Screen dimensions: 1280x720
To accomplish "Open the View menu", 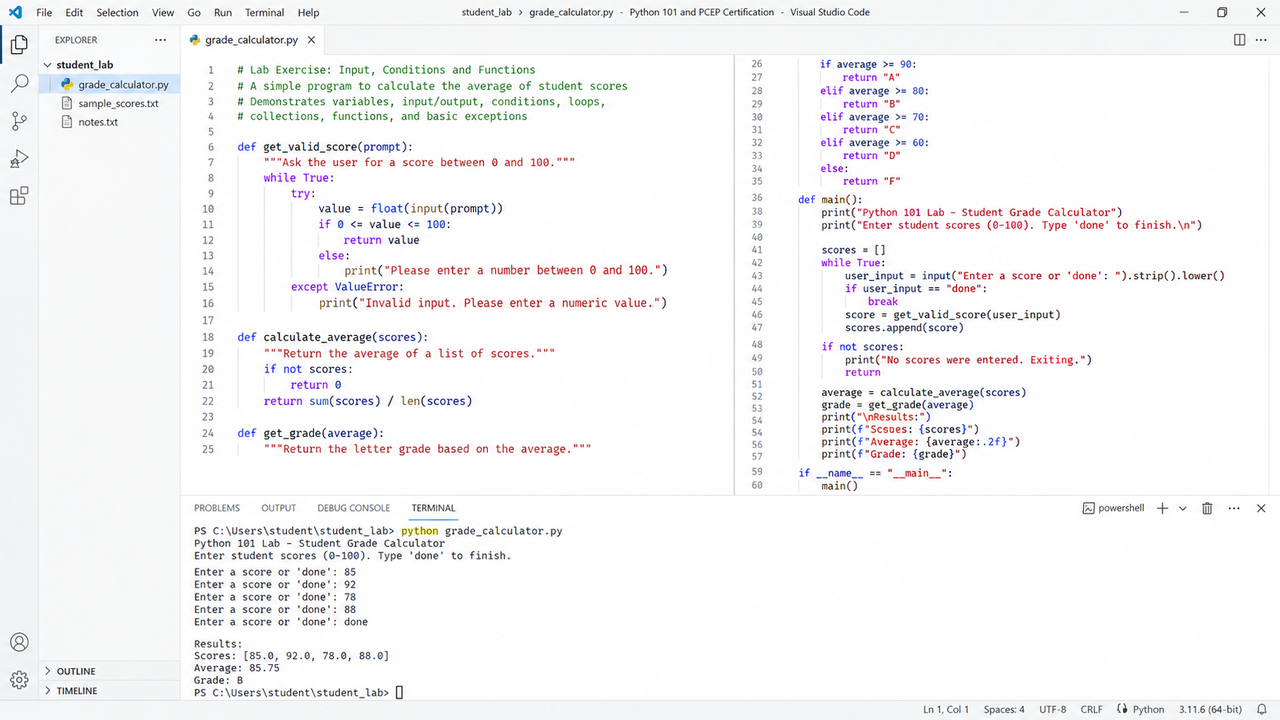I will click(x=163, y=12).
